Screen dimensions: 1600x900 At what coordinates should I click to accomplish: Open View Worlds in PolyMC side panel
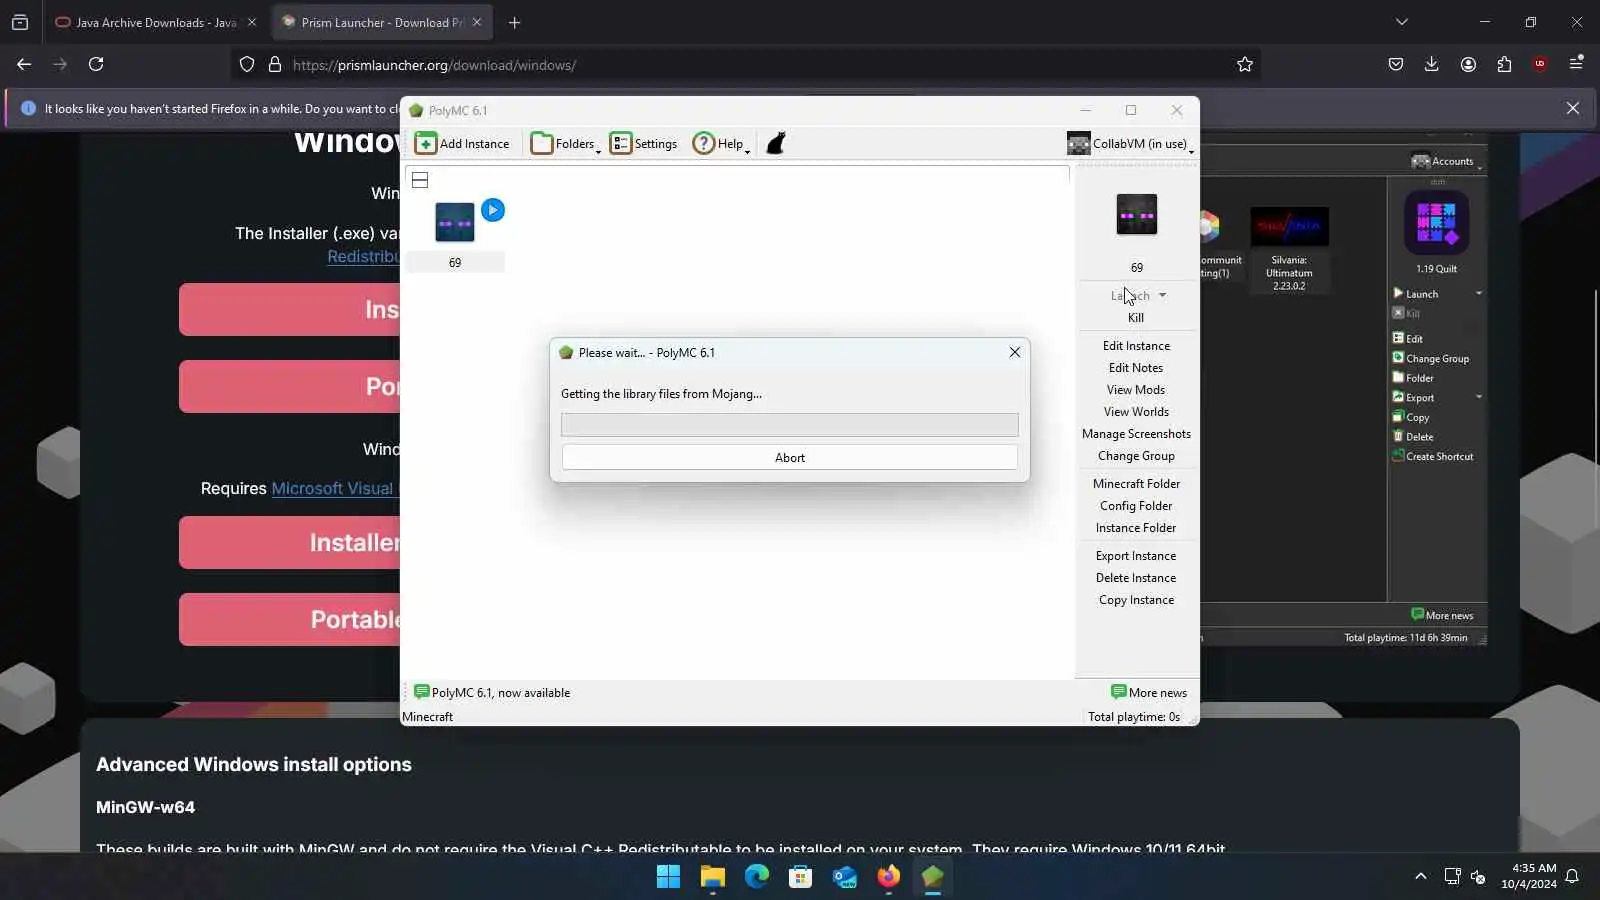(1136, 412)
